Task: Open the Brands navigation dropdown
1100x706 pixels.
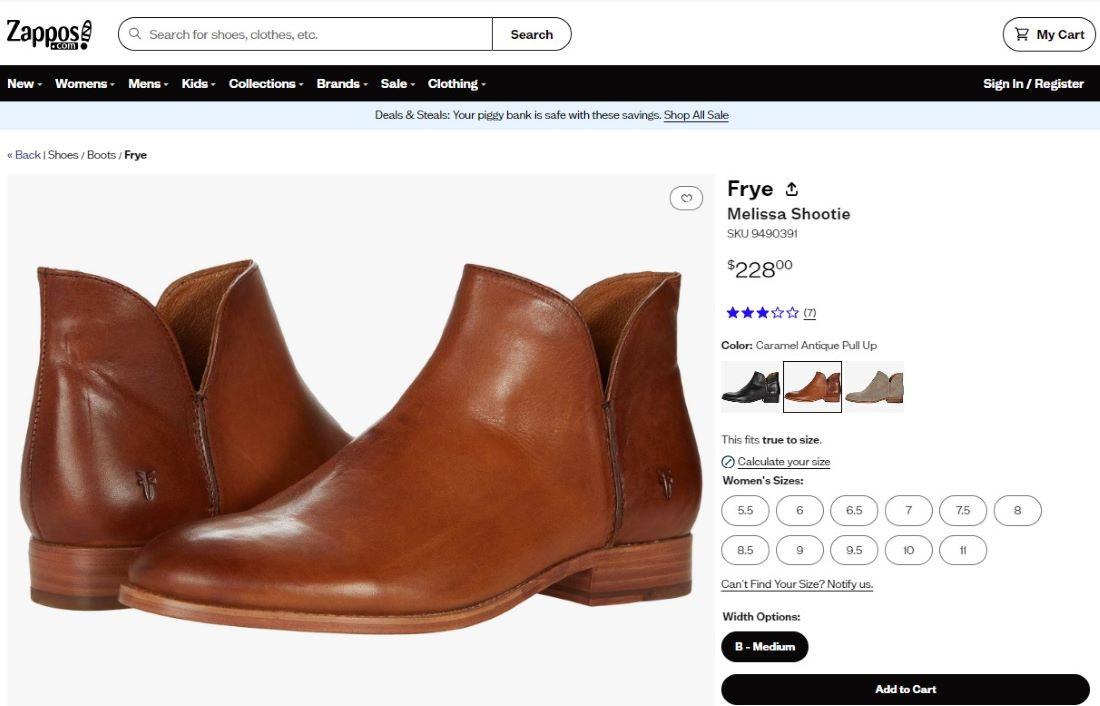Action: 342,84
